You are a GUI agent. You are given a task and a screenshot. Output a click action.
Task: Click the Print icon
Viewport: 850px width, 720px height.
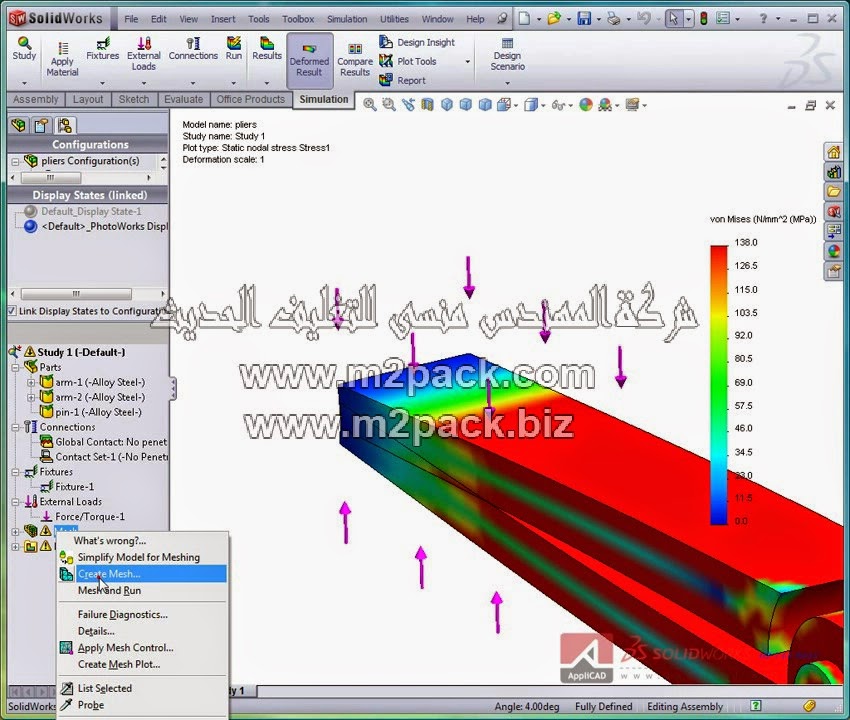[x=614, y=19]
